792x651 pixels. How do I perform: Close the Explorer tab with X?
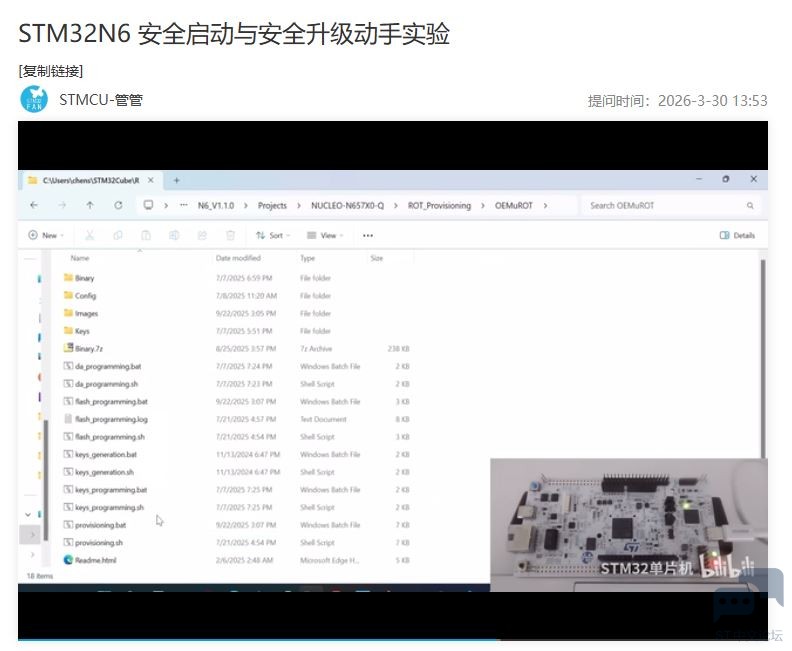point(151,180)
